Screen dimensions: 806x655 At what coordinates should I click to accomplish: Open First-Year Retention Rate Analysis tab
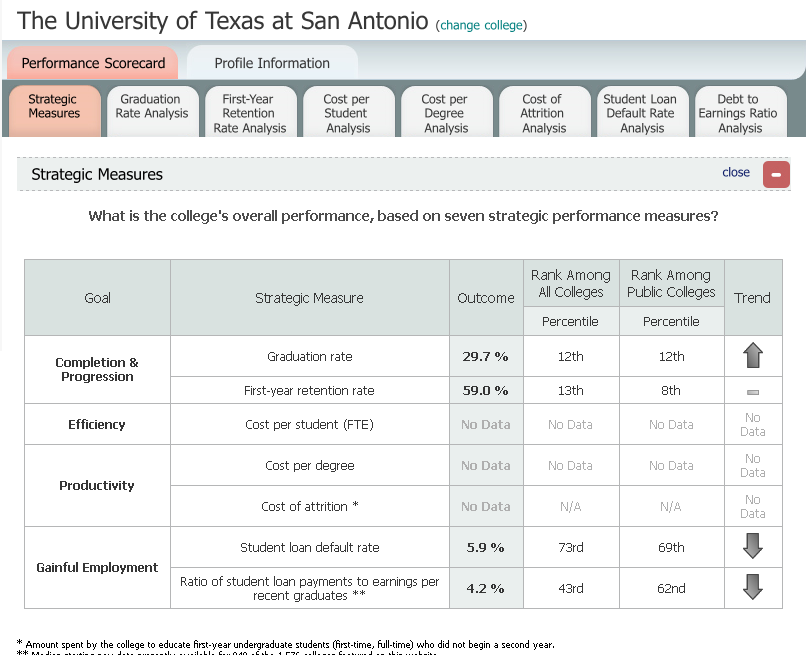[250, 113]
